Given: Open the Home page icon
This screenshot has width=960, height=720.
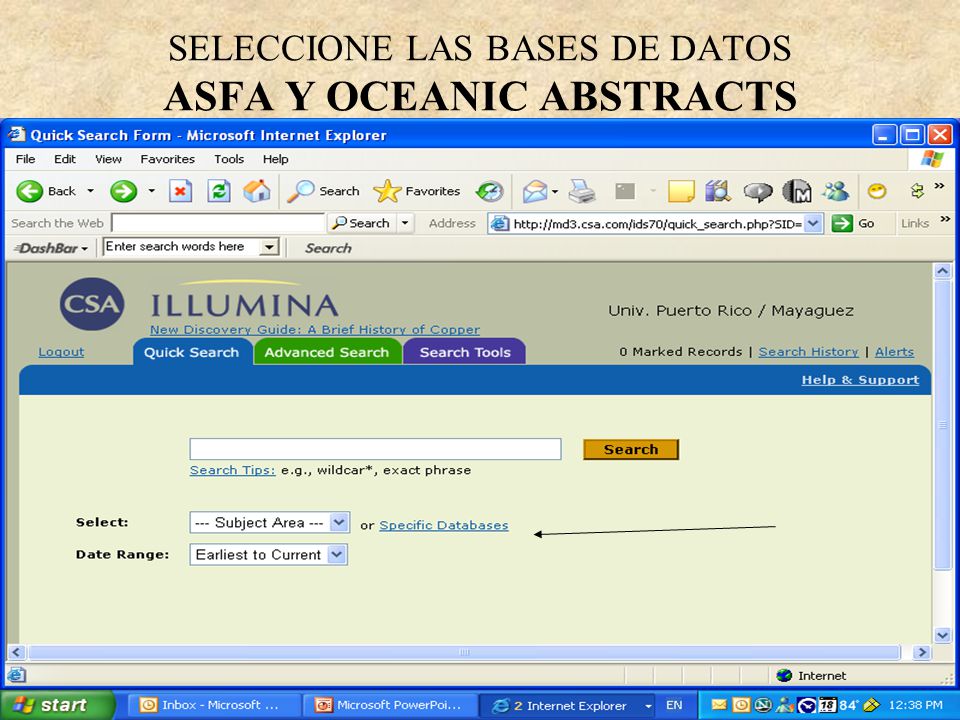Looking at the screenshot, I should [x=257, y=191].
